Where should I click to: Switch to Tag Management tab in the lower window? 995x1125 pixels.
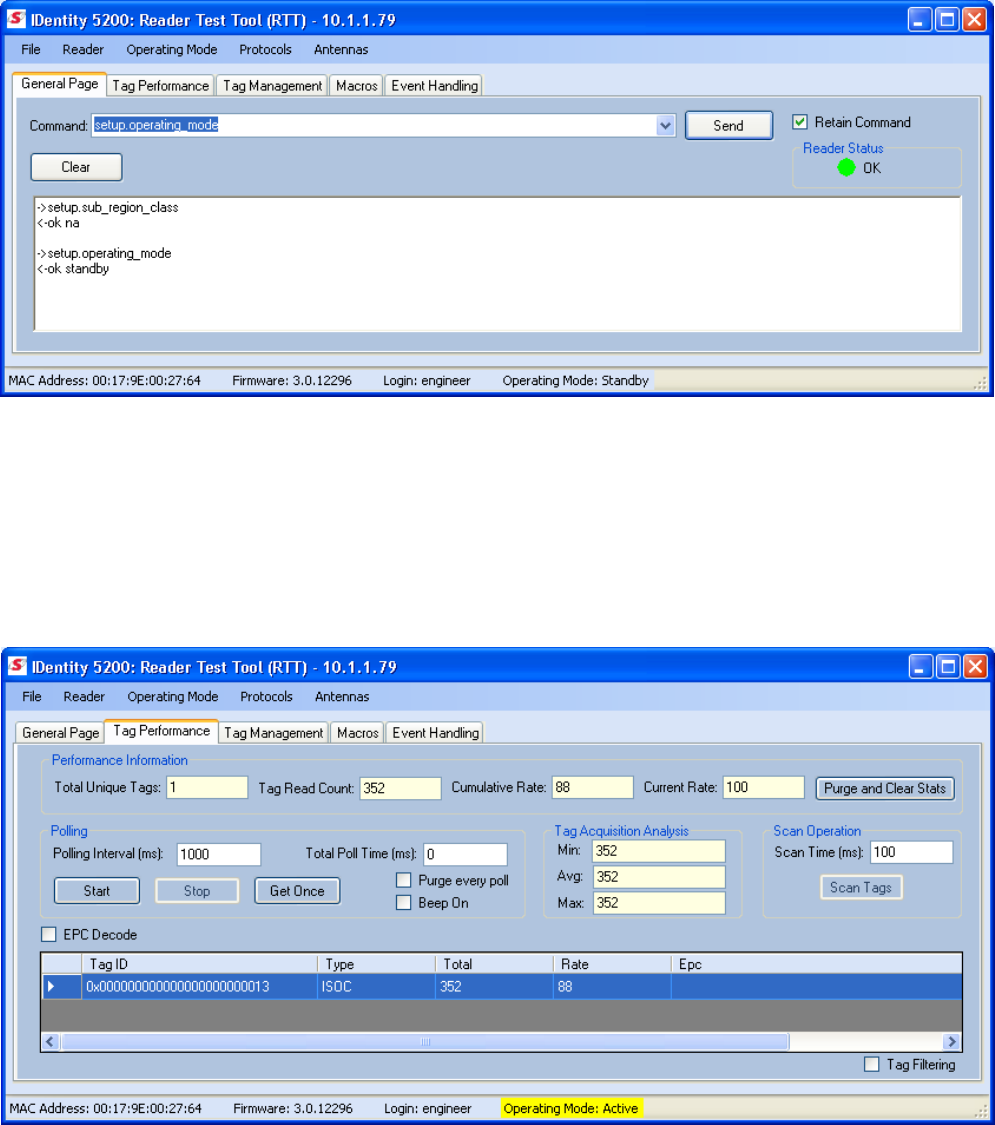273,733
